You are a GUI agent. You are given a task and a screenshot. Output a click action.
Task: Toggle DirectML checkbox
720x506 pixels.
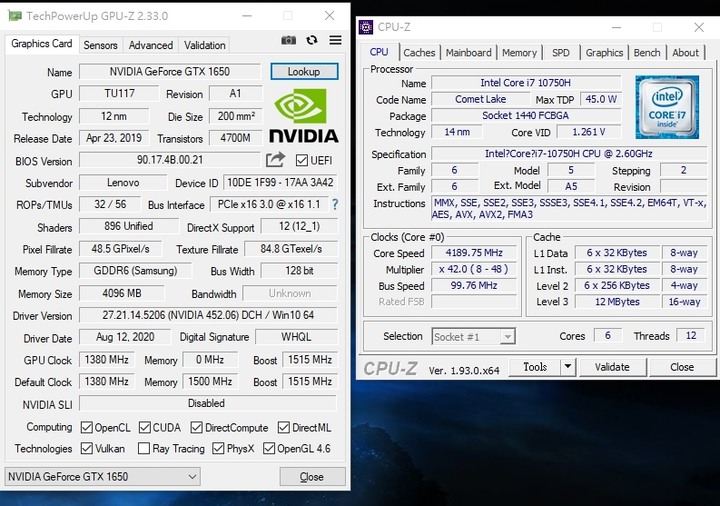point(284,427)
